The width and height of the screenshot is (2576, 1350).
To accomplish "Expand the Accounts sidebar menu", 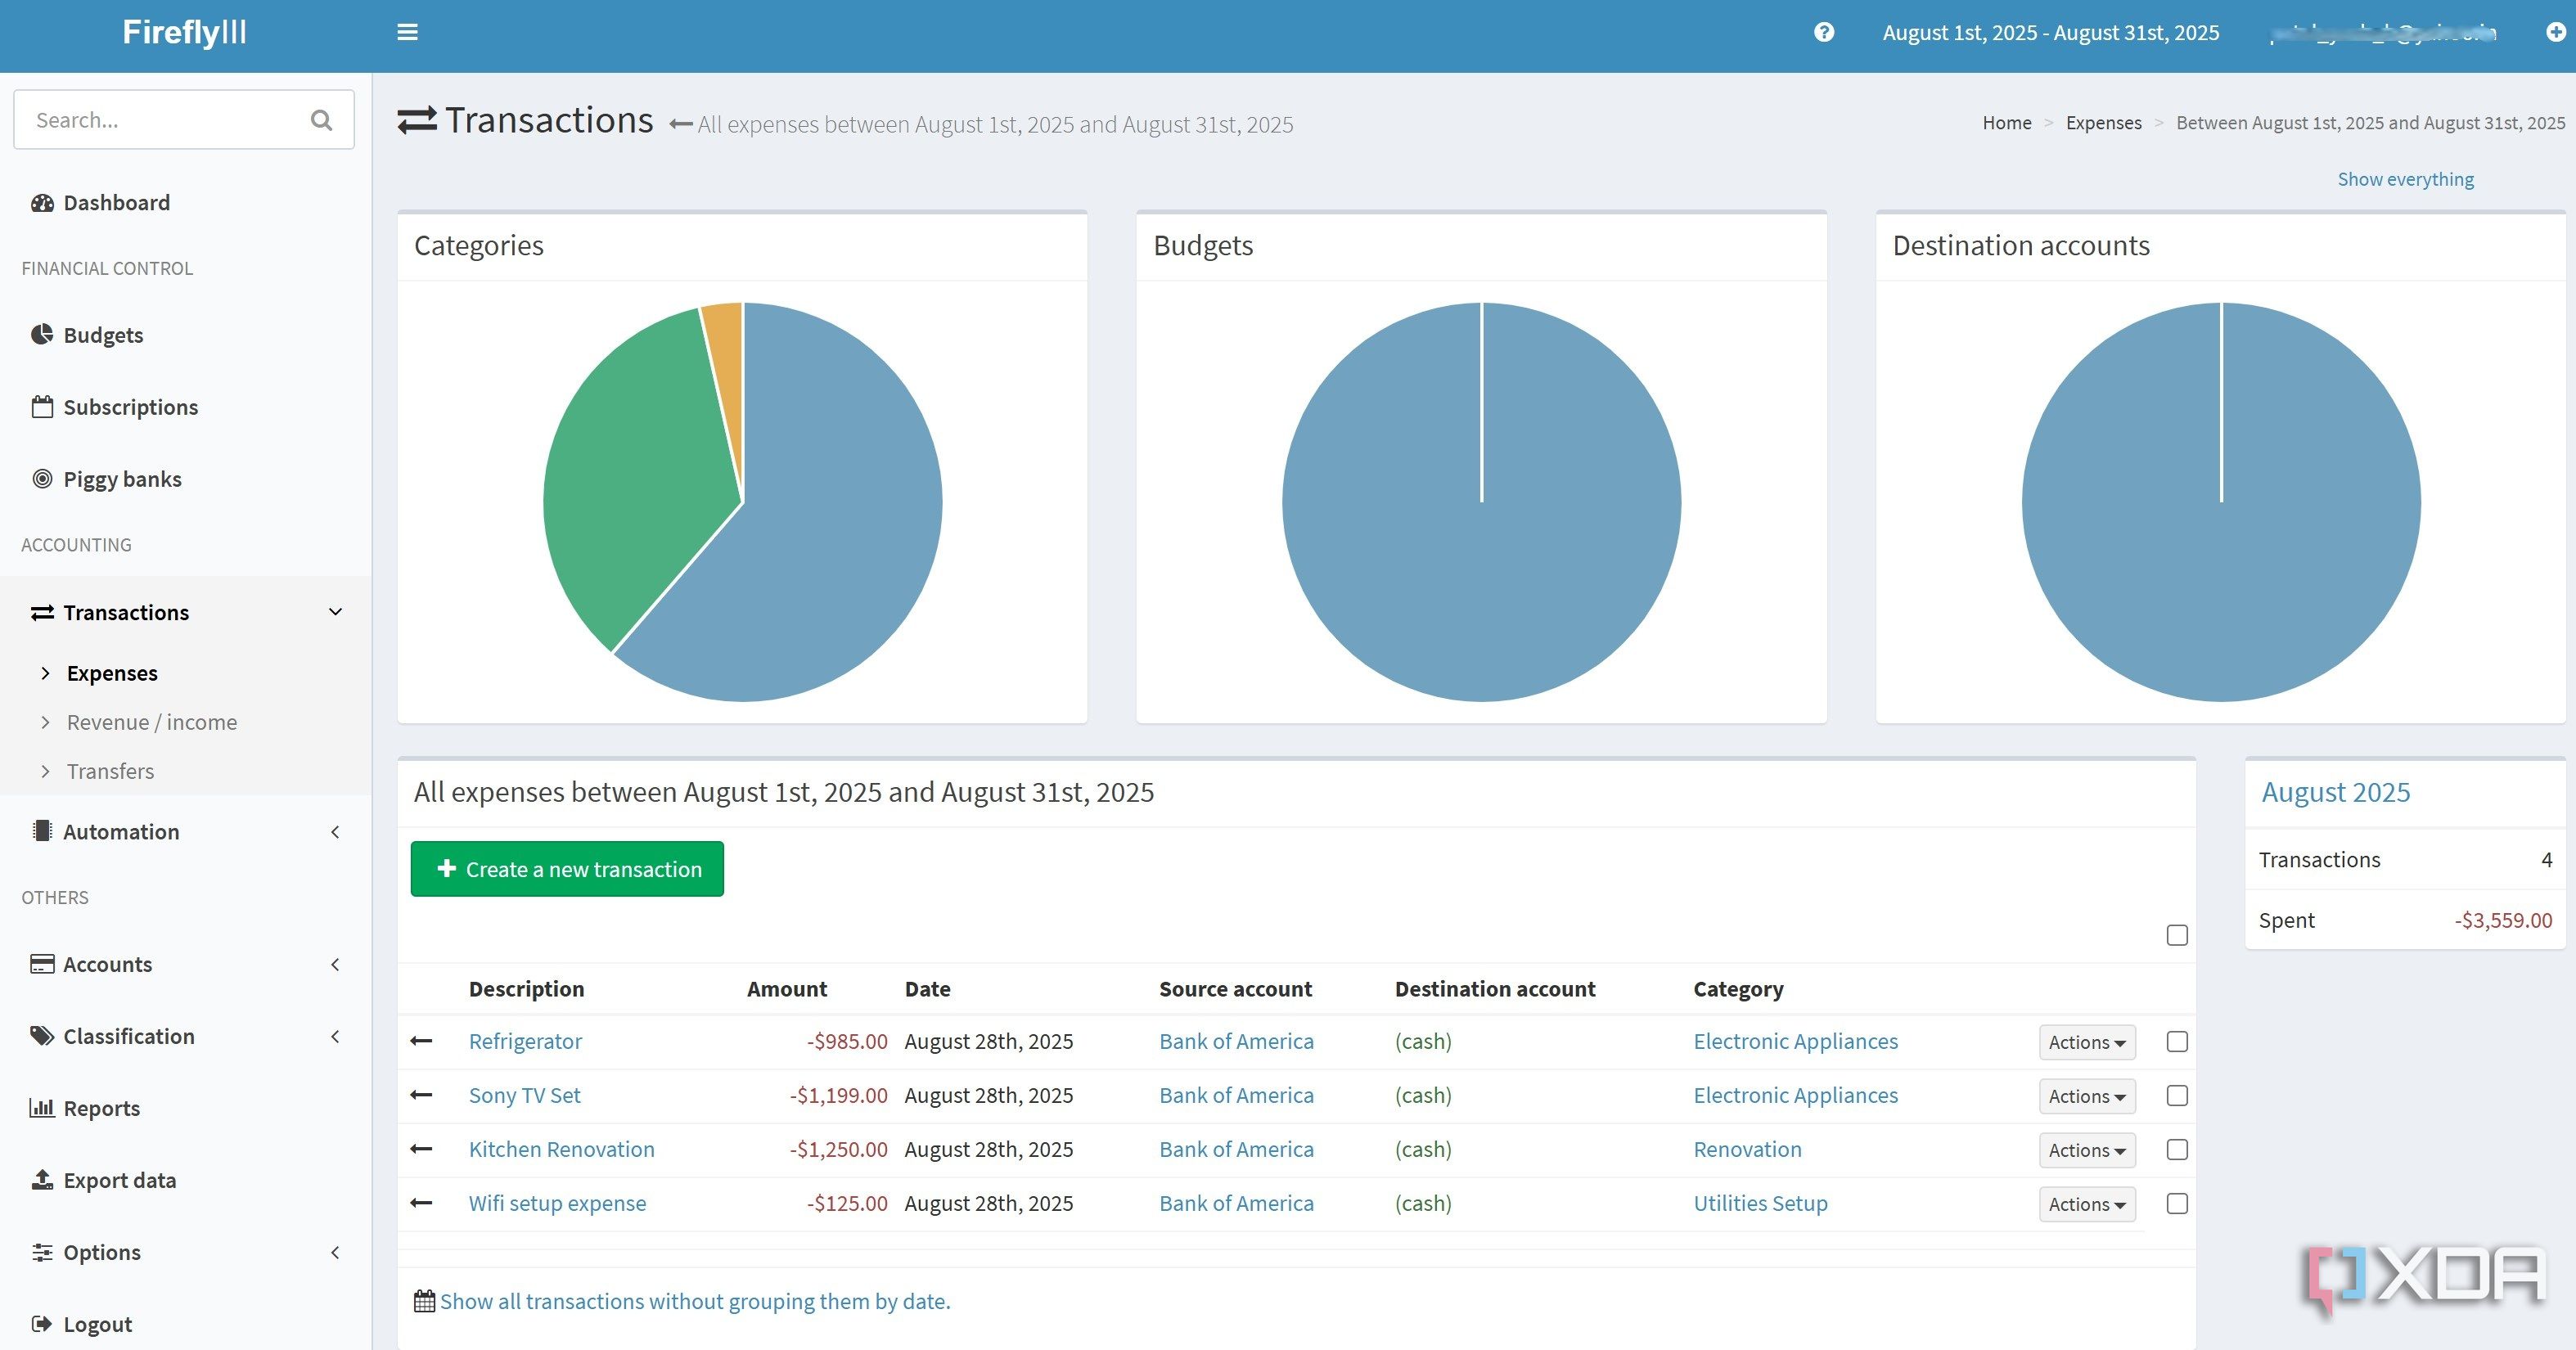I will [186, 964].
